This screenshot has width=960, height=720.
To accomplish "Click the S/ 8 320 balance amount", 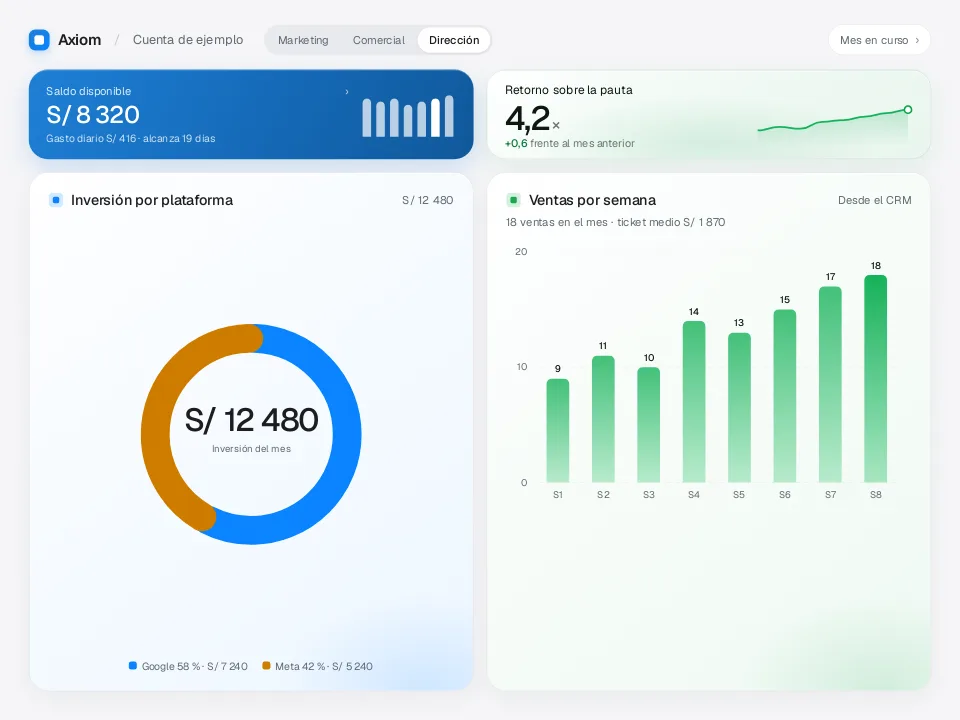I will click(93, 114).
